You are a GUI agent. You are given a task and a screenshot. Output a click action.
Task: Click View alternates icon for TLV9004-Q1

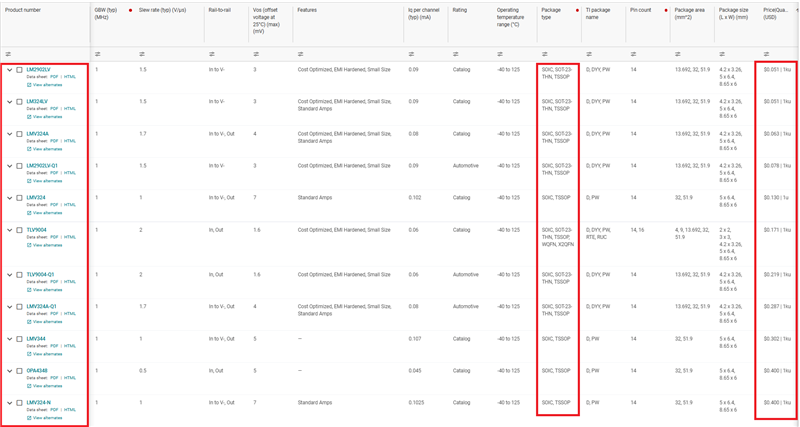tap(29, 290)
